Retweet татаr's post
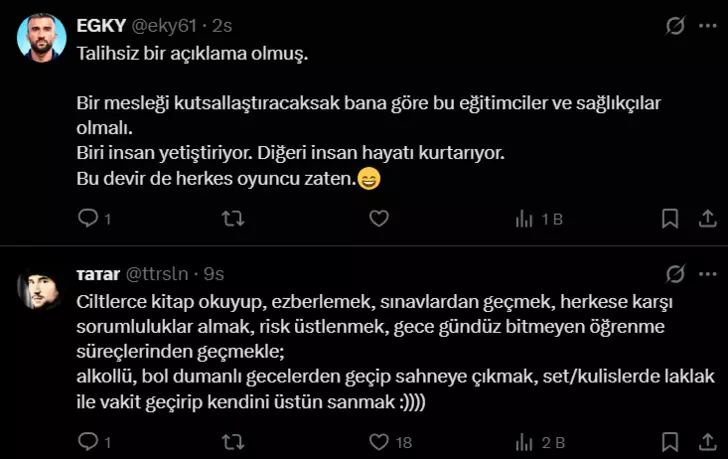 [232, 440]
